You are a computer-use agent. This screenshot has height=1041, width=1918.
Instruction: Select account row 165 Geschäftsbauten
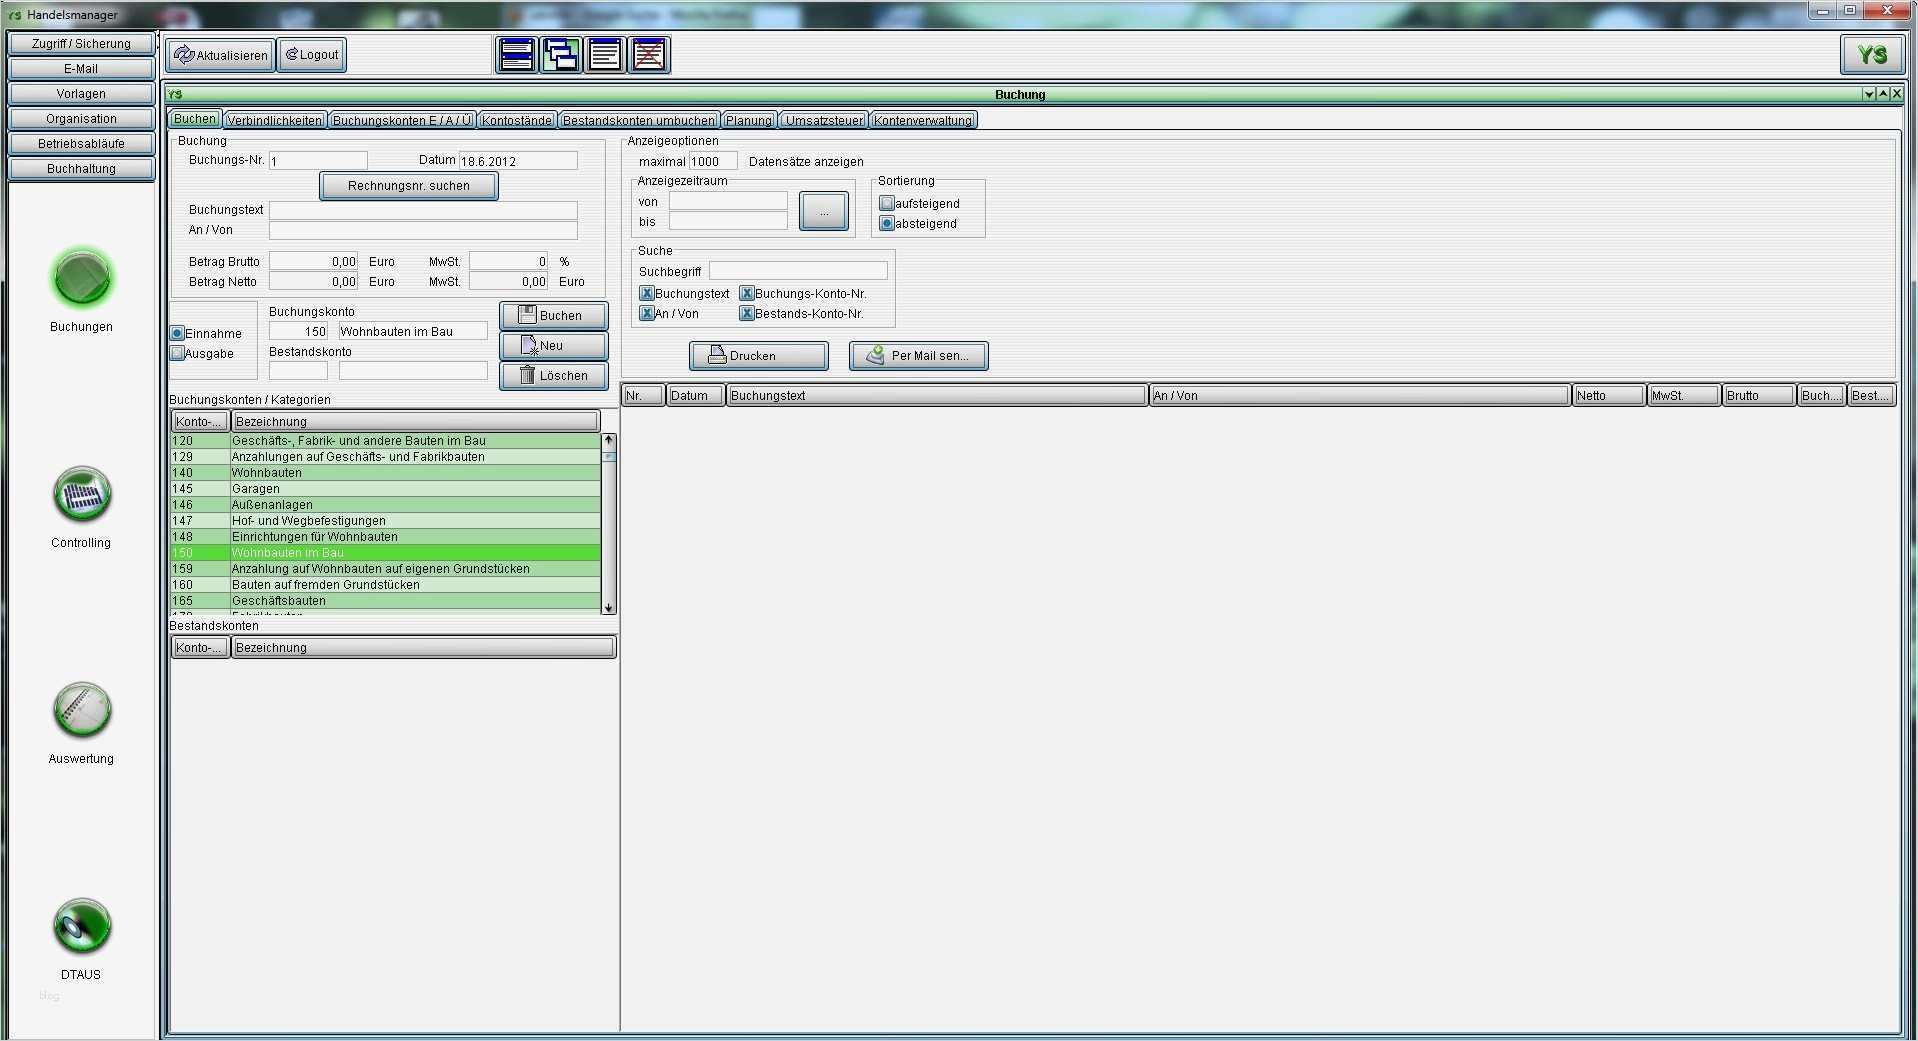coord(386,601)
